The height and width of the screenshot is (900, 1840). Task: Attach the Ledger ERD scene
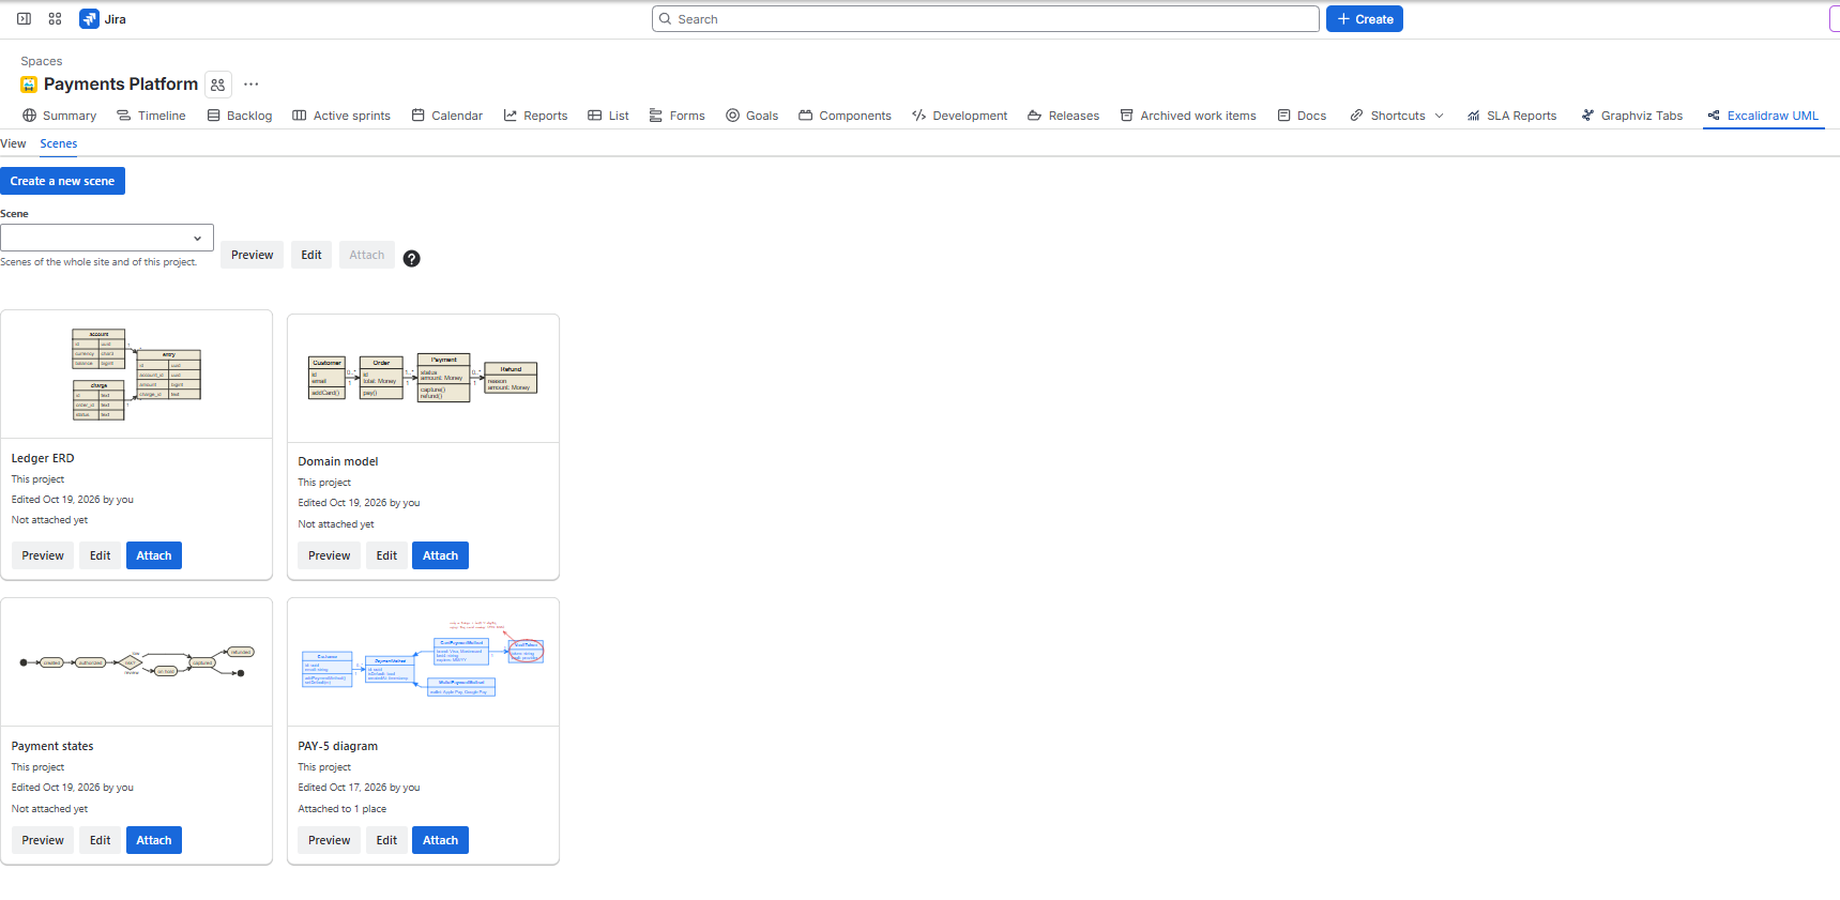coord(154,556)
